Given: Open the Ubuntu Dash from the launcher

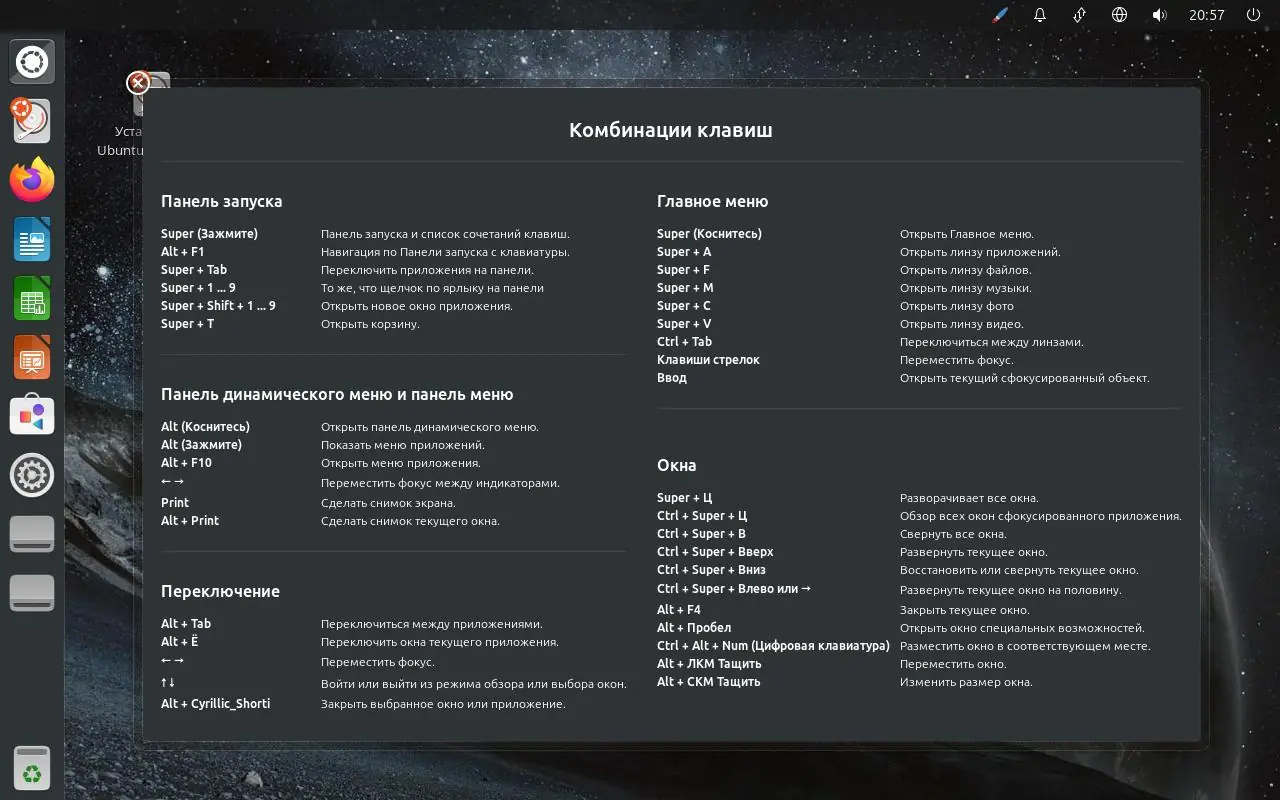Looking at the screenshot, I should click(32, 62).
